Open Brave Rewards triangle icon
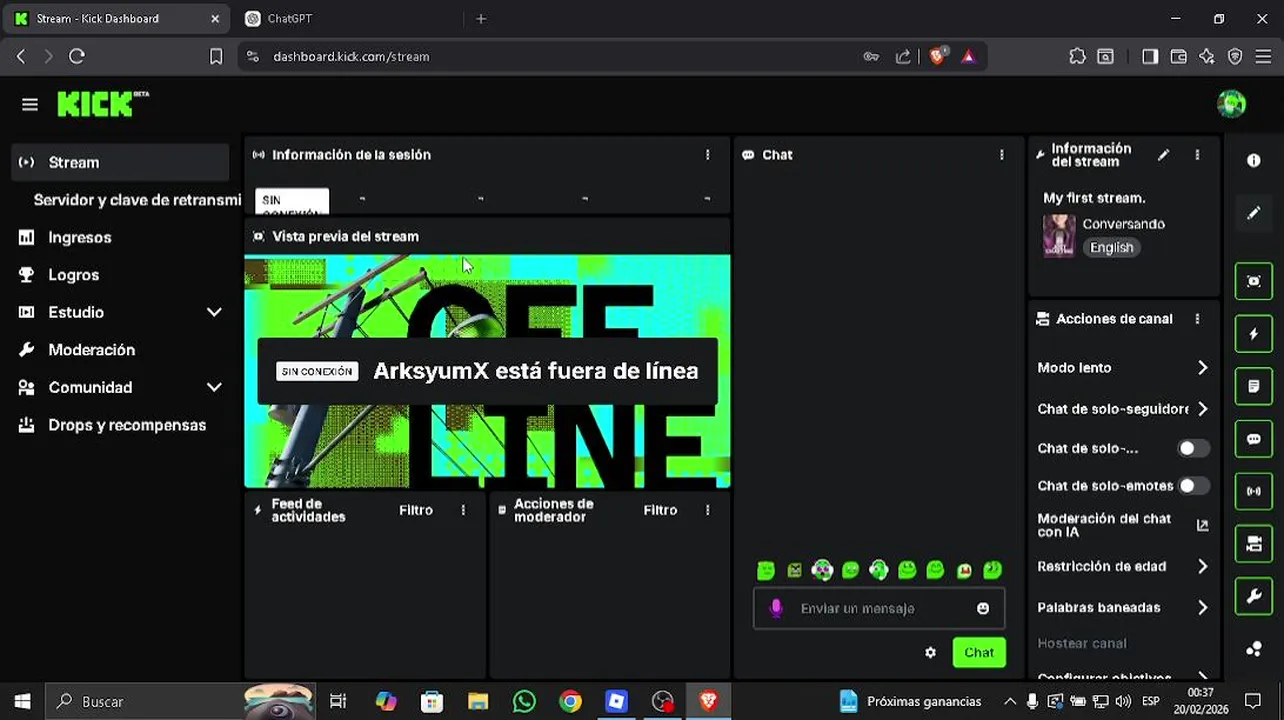Viewport: 1284px width, 720px height. pyautogui.click(x=968, y=56)
